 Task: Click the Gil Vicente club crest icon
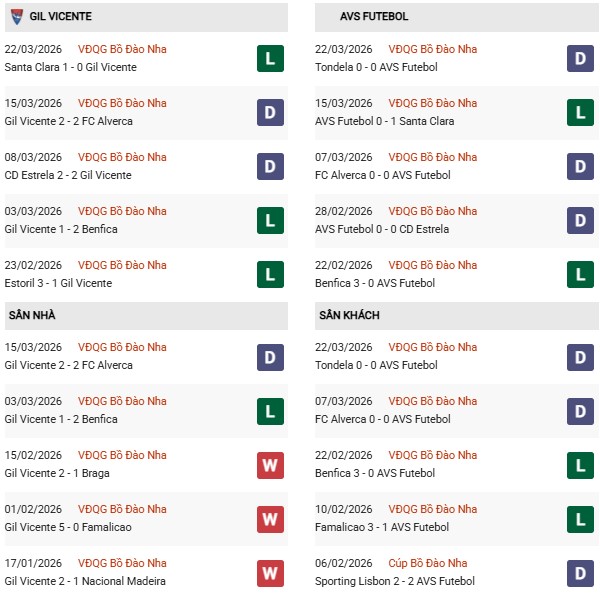[16, 17]
